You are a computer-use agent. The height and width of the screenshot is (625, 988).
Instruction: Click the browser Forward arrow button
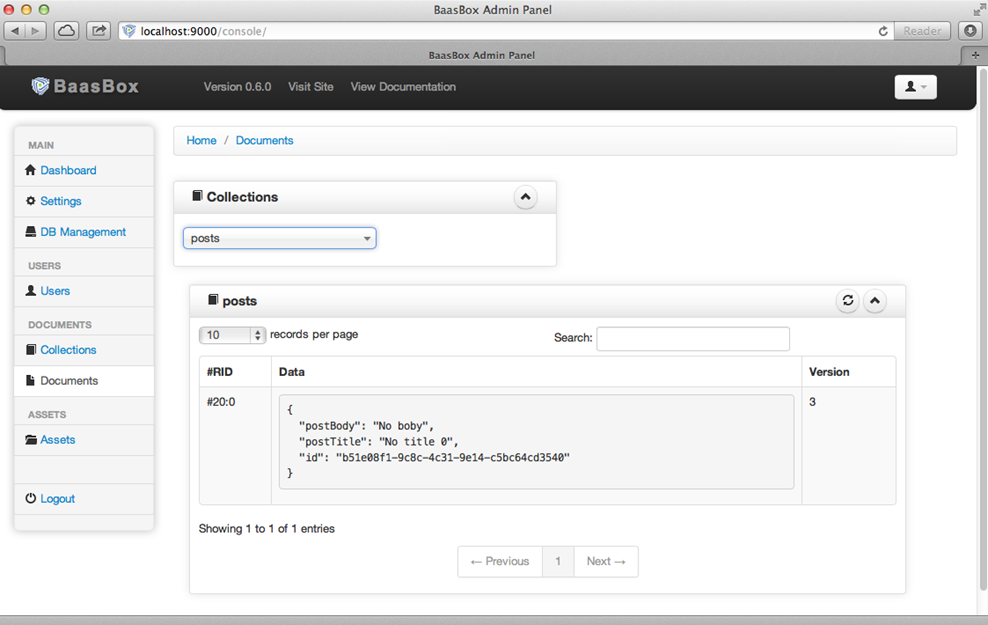(x=35, y=31)
